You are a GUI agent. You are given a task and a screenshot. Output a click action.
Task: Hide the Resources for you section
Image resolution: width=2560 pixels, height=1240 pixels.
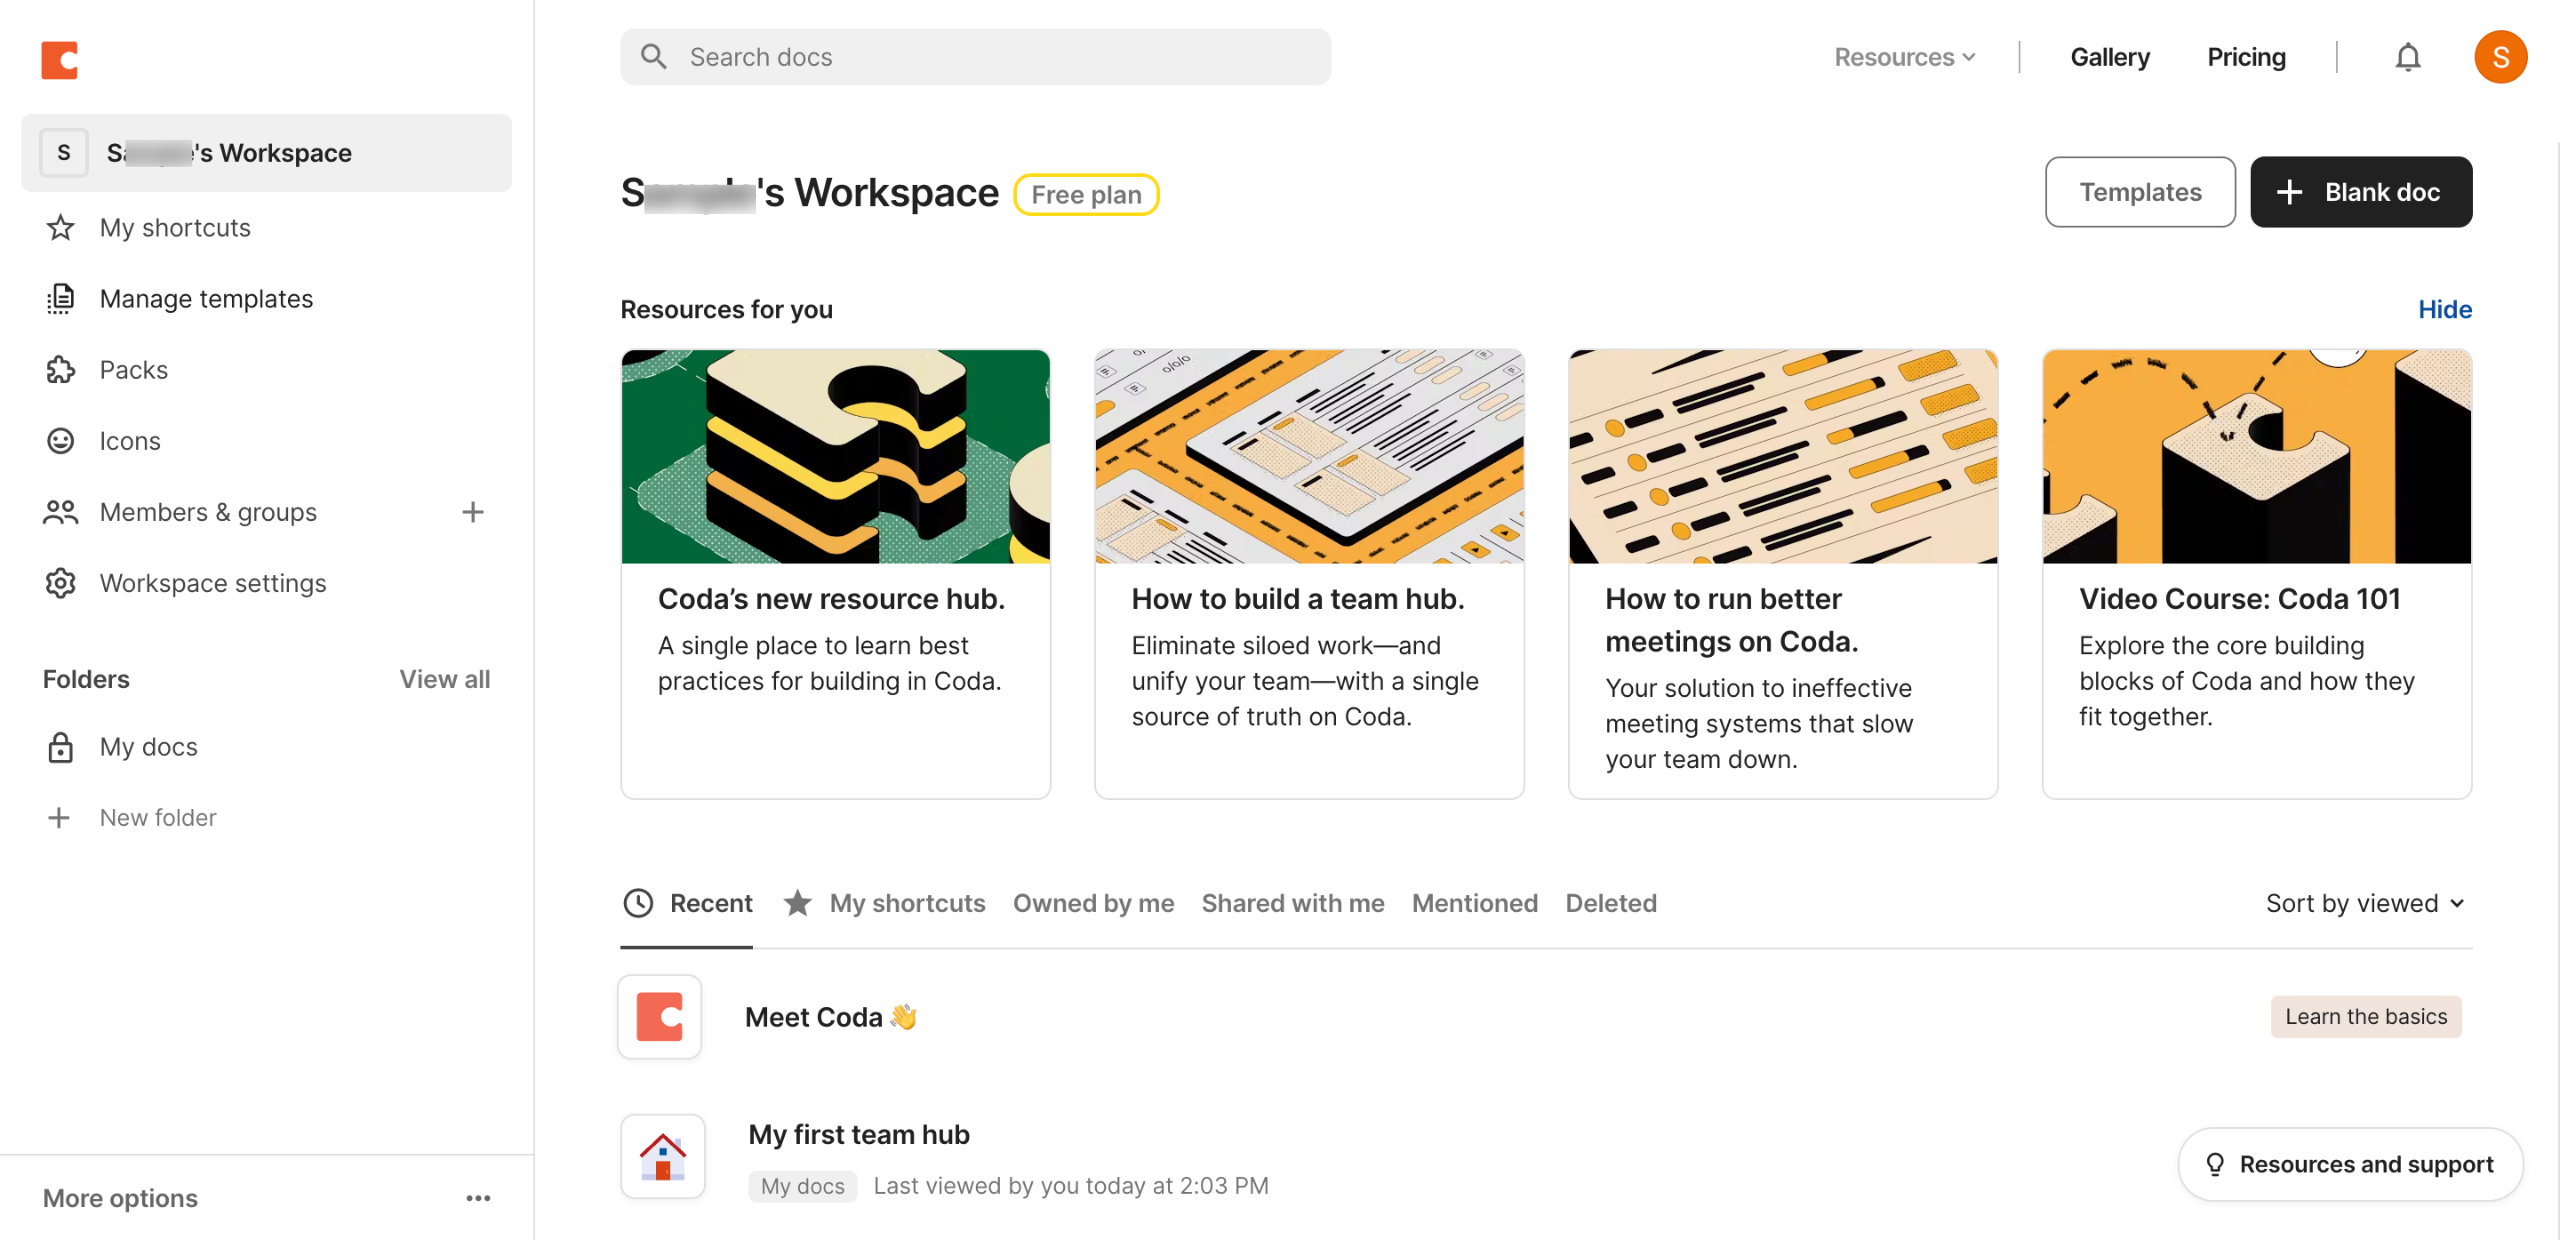point(2443,309)
